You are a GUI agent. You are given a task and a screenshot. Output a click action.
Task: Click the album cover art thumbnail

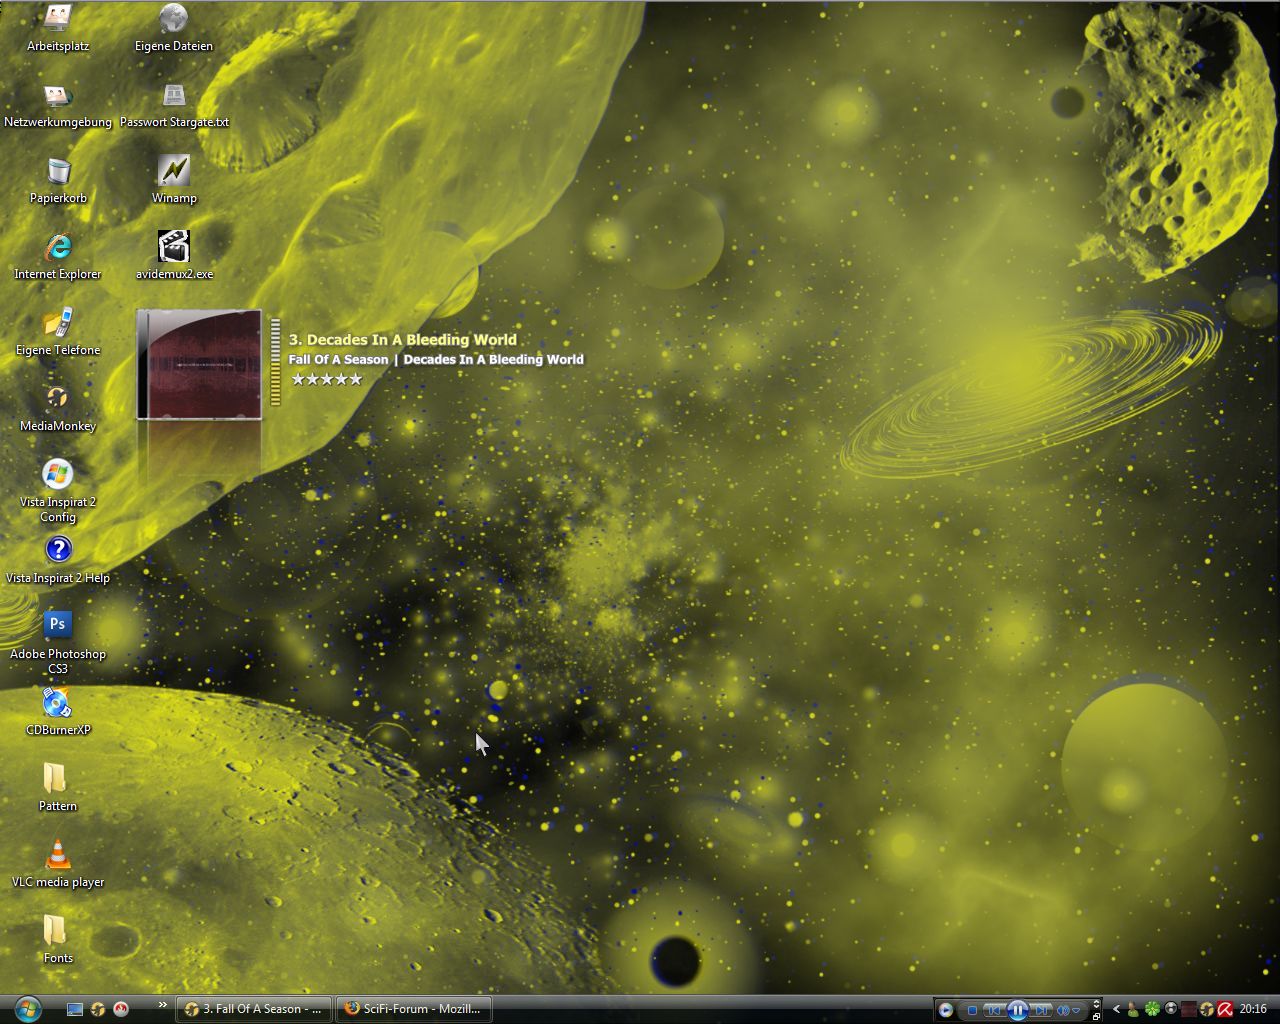[x=199, y=364]
